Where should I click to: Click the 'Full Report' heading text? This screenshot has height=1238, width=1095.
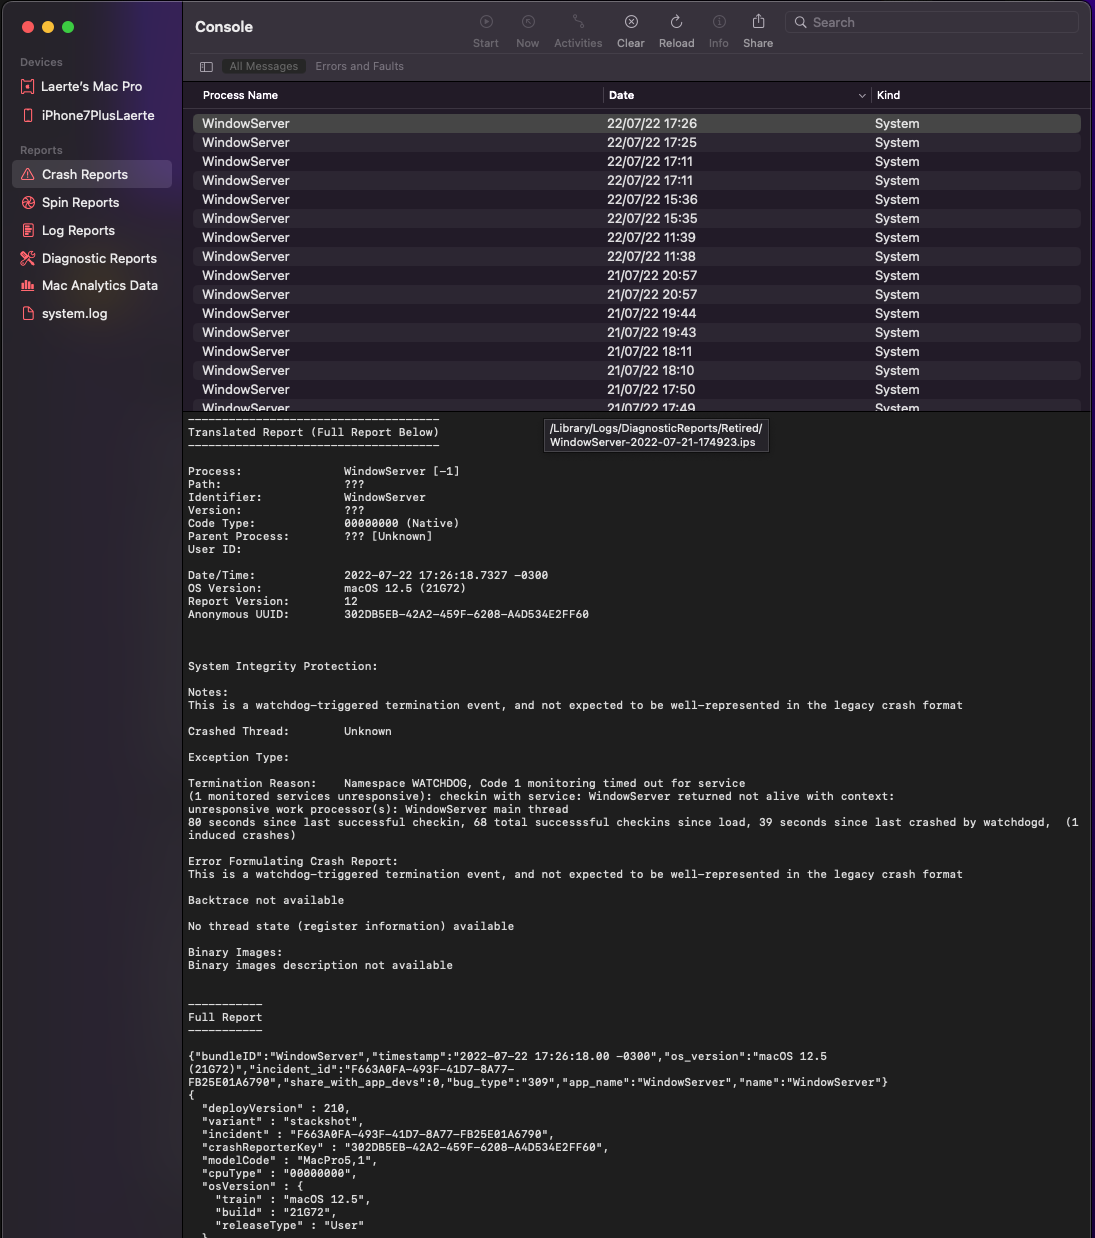tap(225, 1017)
